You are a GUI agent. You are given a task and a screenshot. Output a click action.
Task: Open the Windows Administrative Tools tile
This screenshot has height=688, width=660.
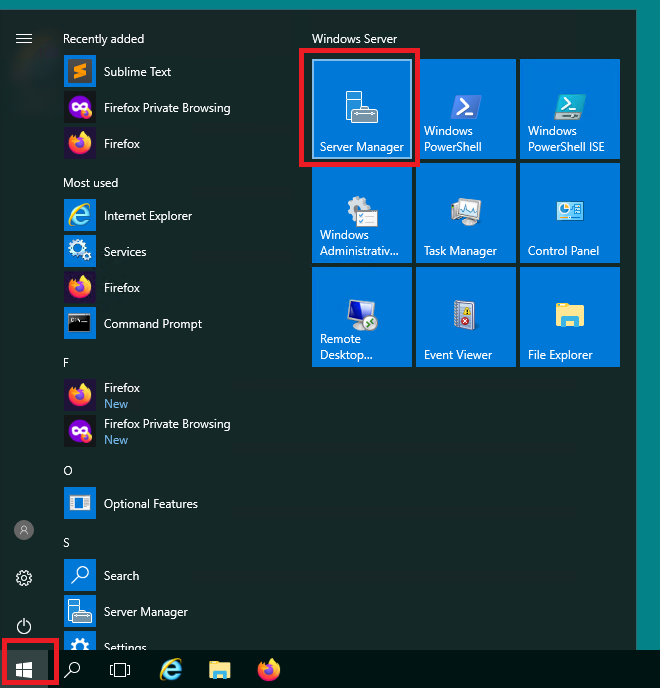coord(362,213)
